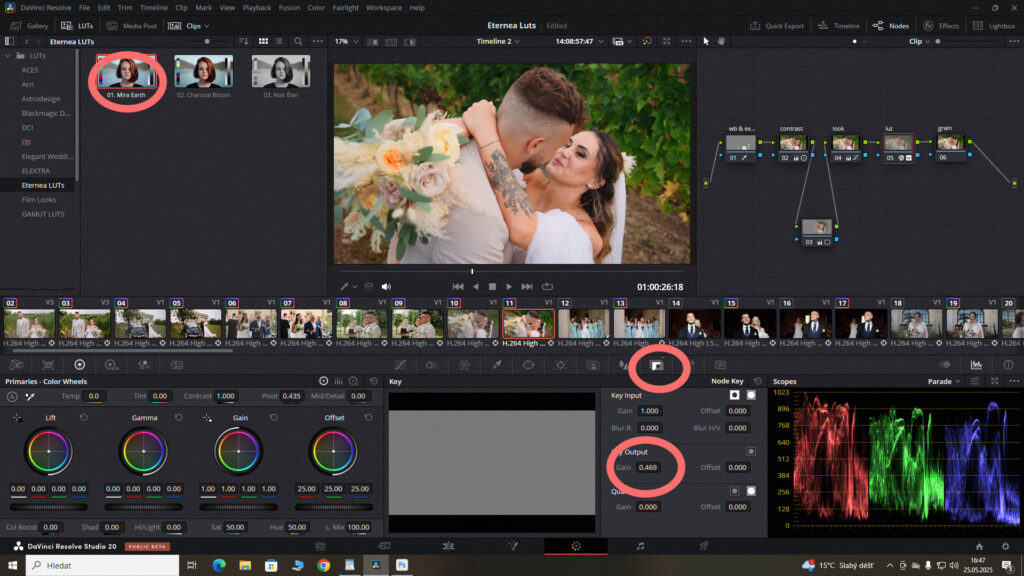The width and height of the screenshot is (1024, 576).
Task: Click the Quick Export button
Action: [x=777, y=25]
